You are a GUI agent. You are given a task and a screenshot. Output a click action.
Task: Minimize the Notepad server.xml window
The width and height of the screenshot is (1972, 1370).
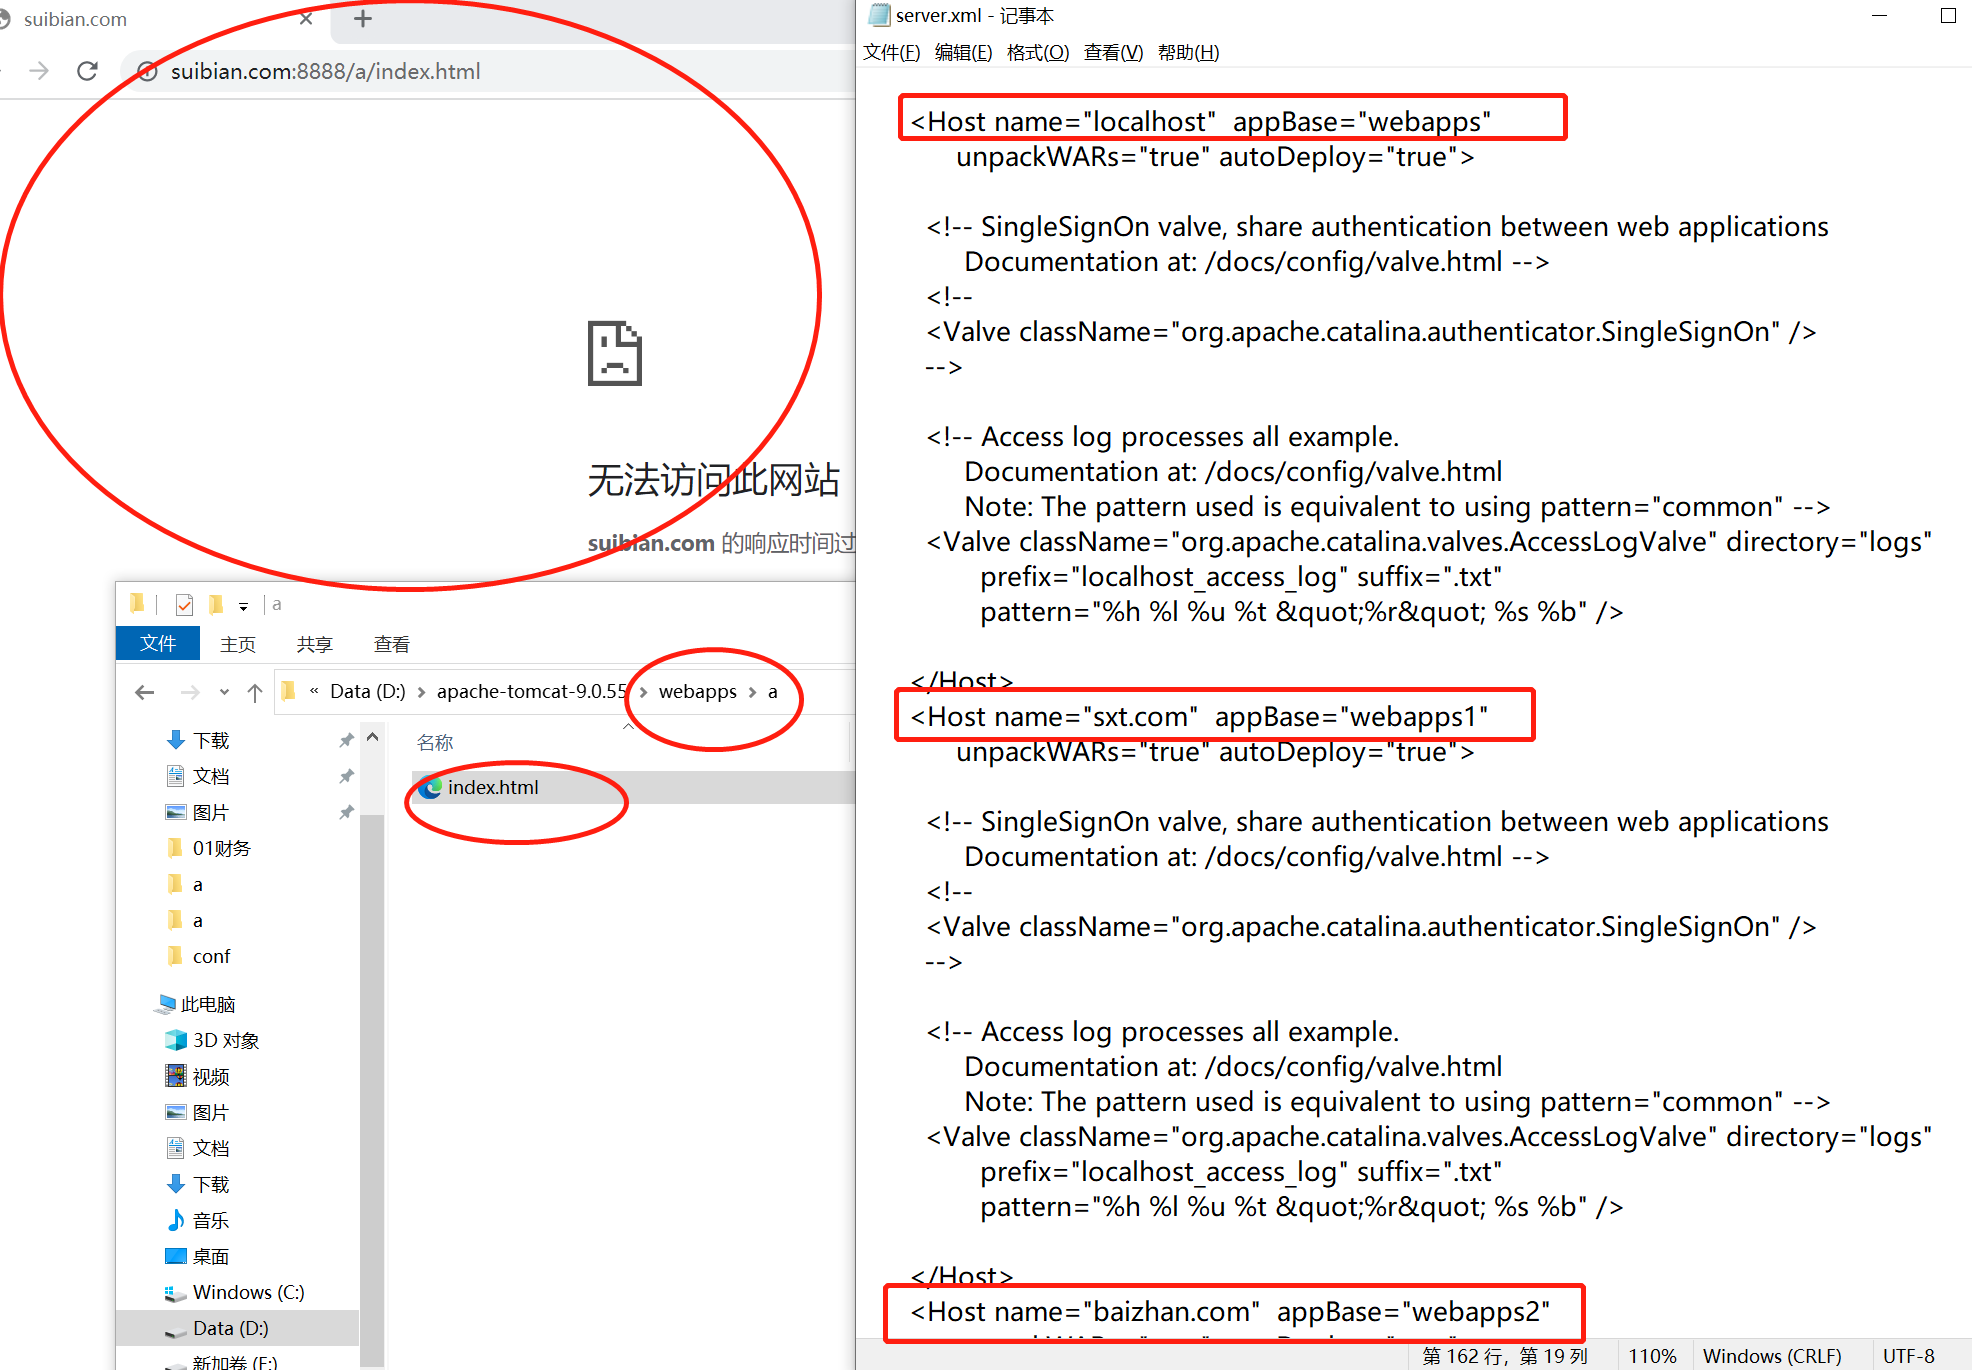coord(1879,16)
